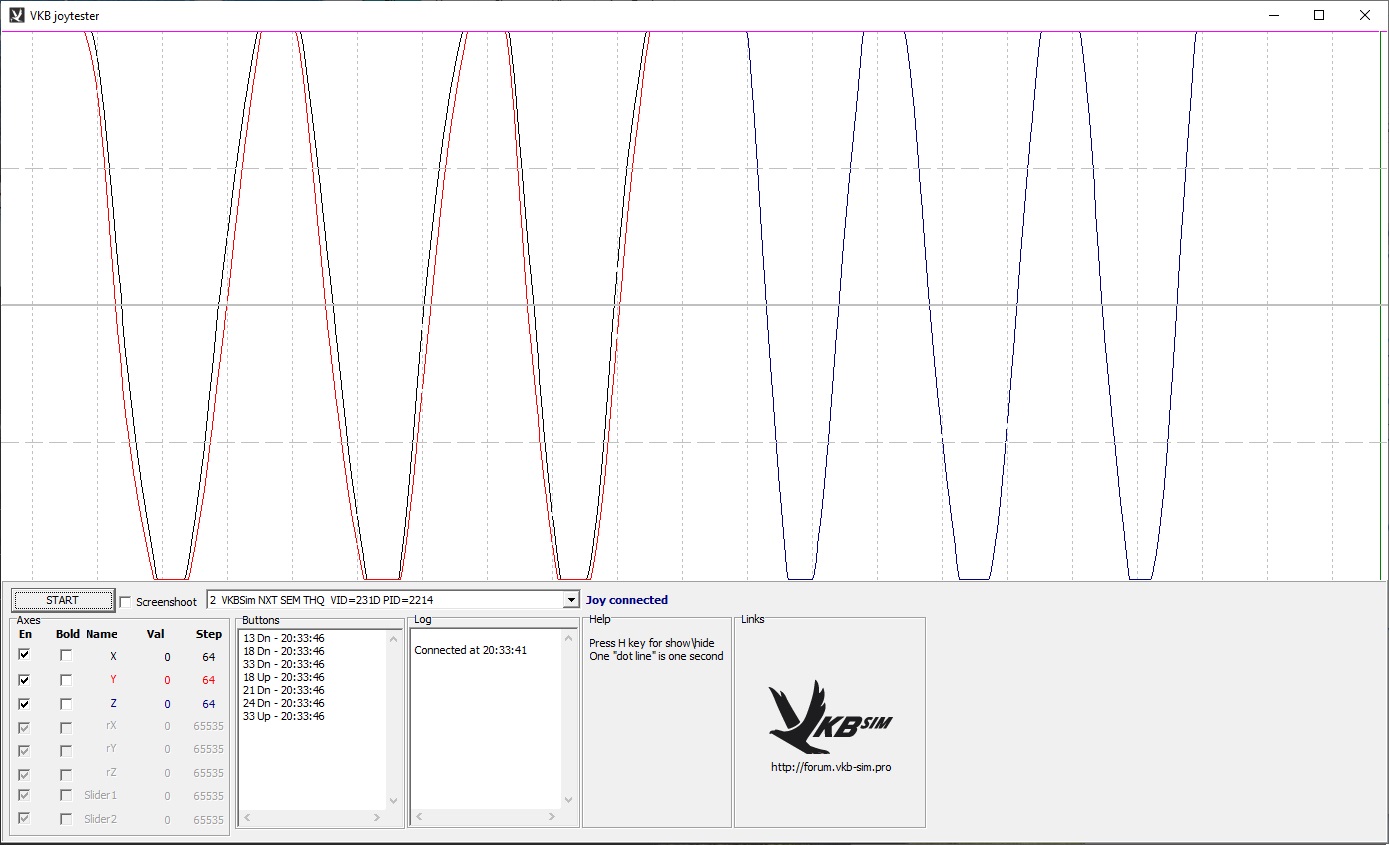Screen dimensions: 1389x845
Task: Visit the forum.vkb-sim.pro link
Action: click(x=831, y=767)
